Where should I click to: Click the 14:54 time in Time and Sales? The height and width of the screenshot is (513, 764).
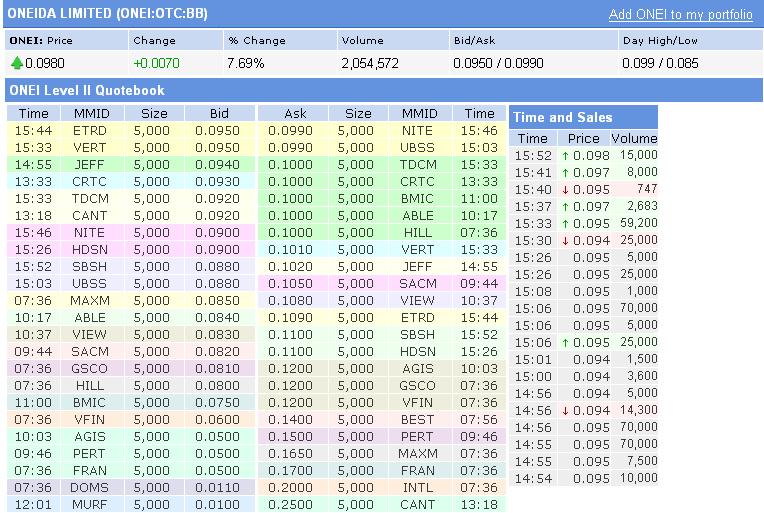pyautogui.click(x=534, y=479)
